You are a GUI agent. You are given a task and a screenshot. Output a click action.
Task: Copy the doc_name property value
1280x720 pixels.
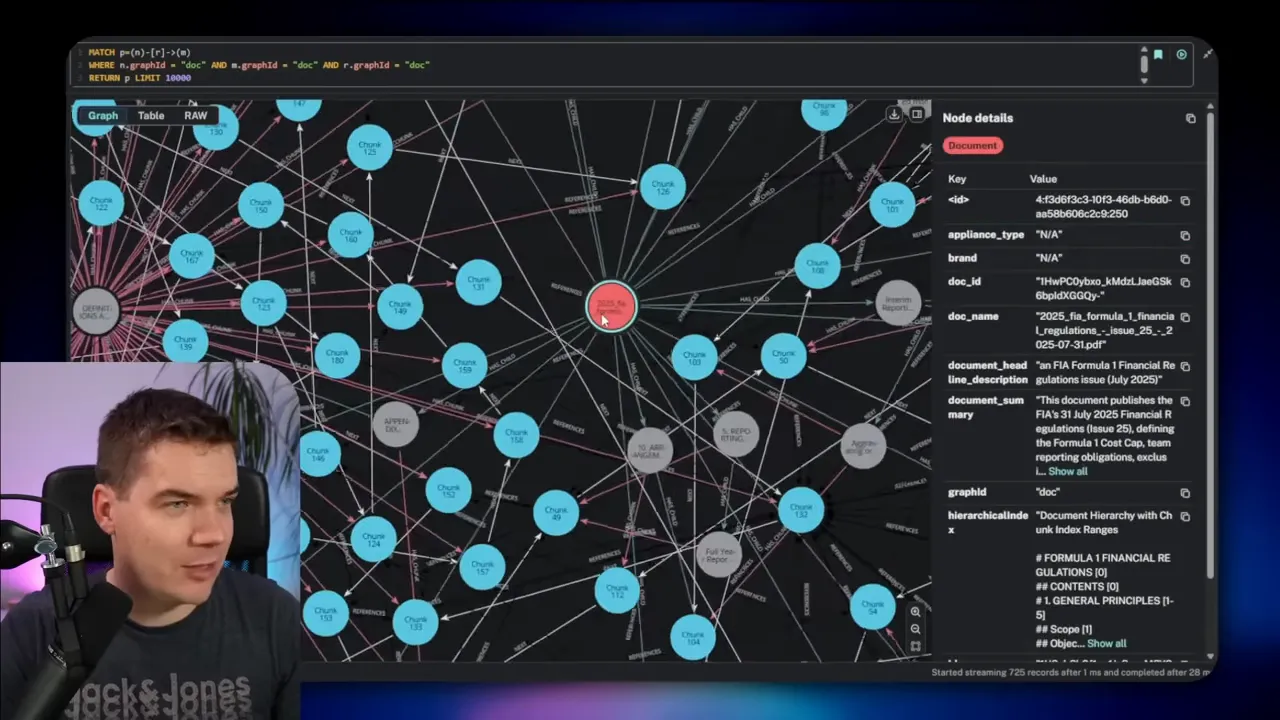tap(1185, 316)
